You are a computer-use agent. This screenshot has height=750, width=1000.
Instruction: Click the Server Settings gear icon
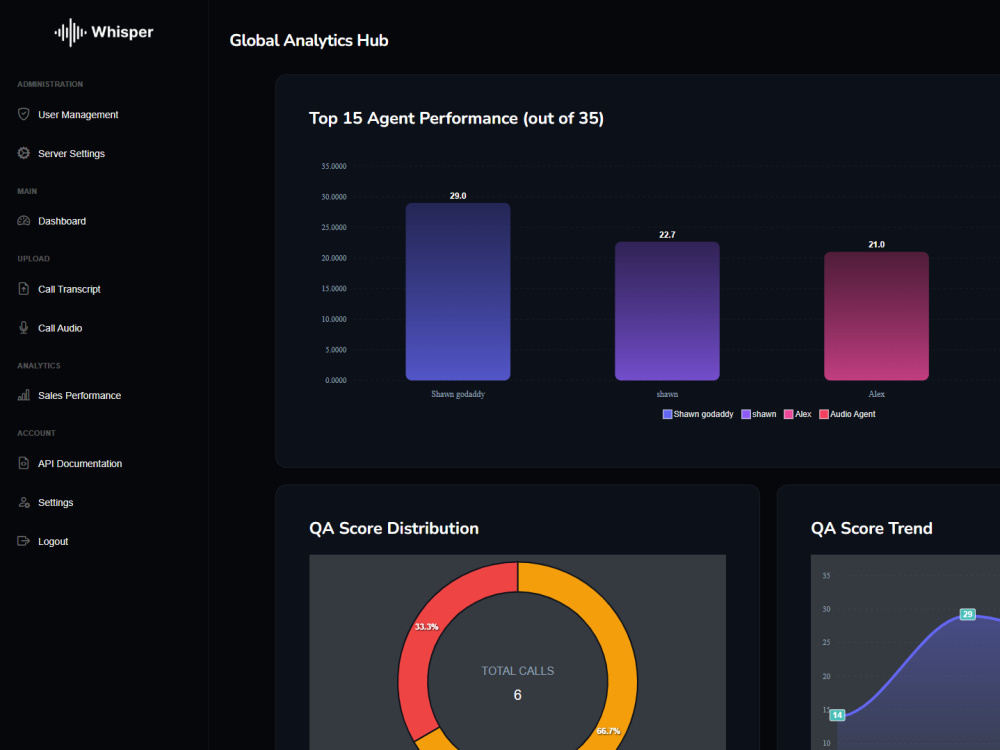tap(24, 153)
